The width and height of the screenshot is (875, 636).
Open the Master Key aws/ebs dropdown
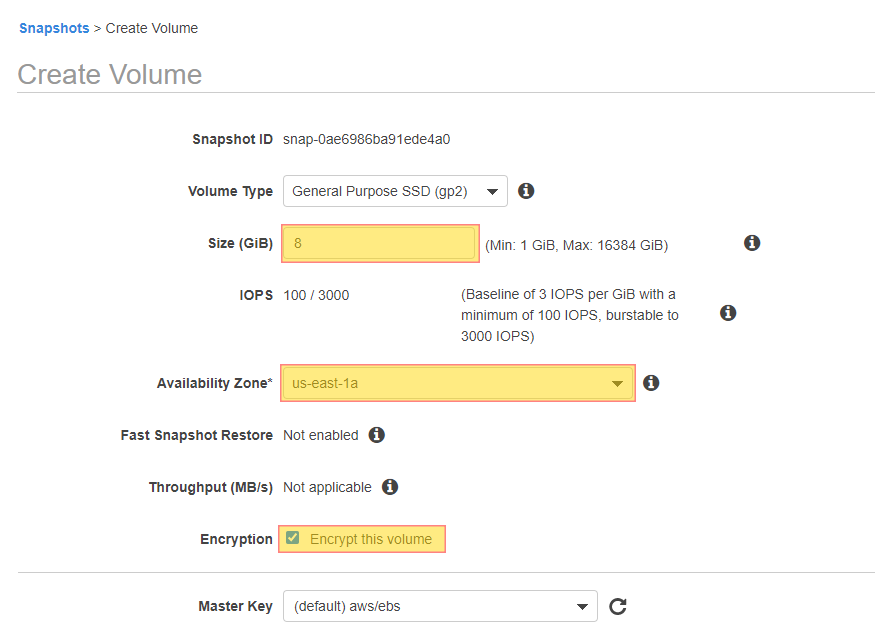click(x=440, y=606)
